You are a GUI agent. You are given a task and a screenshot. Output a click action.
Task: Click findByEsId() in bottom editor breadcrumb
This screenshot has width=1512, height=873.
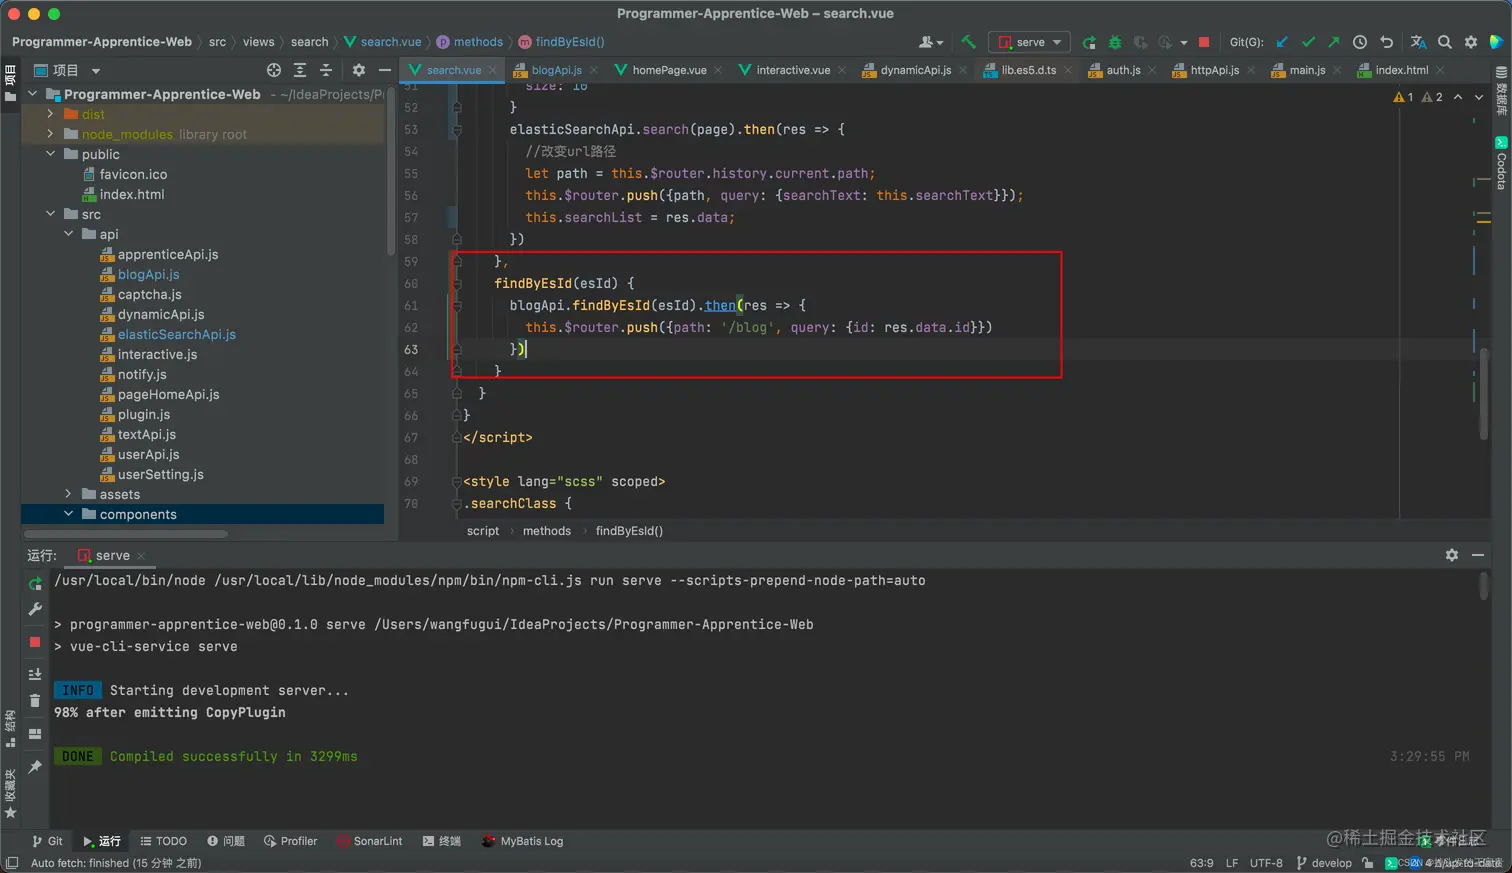[x=629, y=531]
